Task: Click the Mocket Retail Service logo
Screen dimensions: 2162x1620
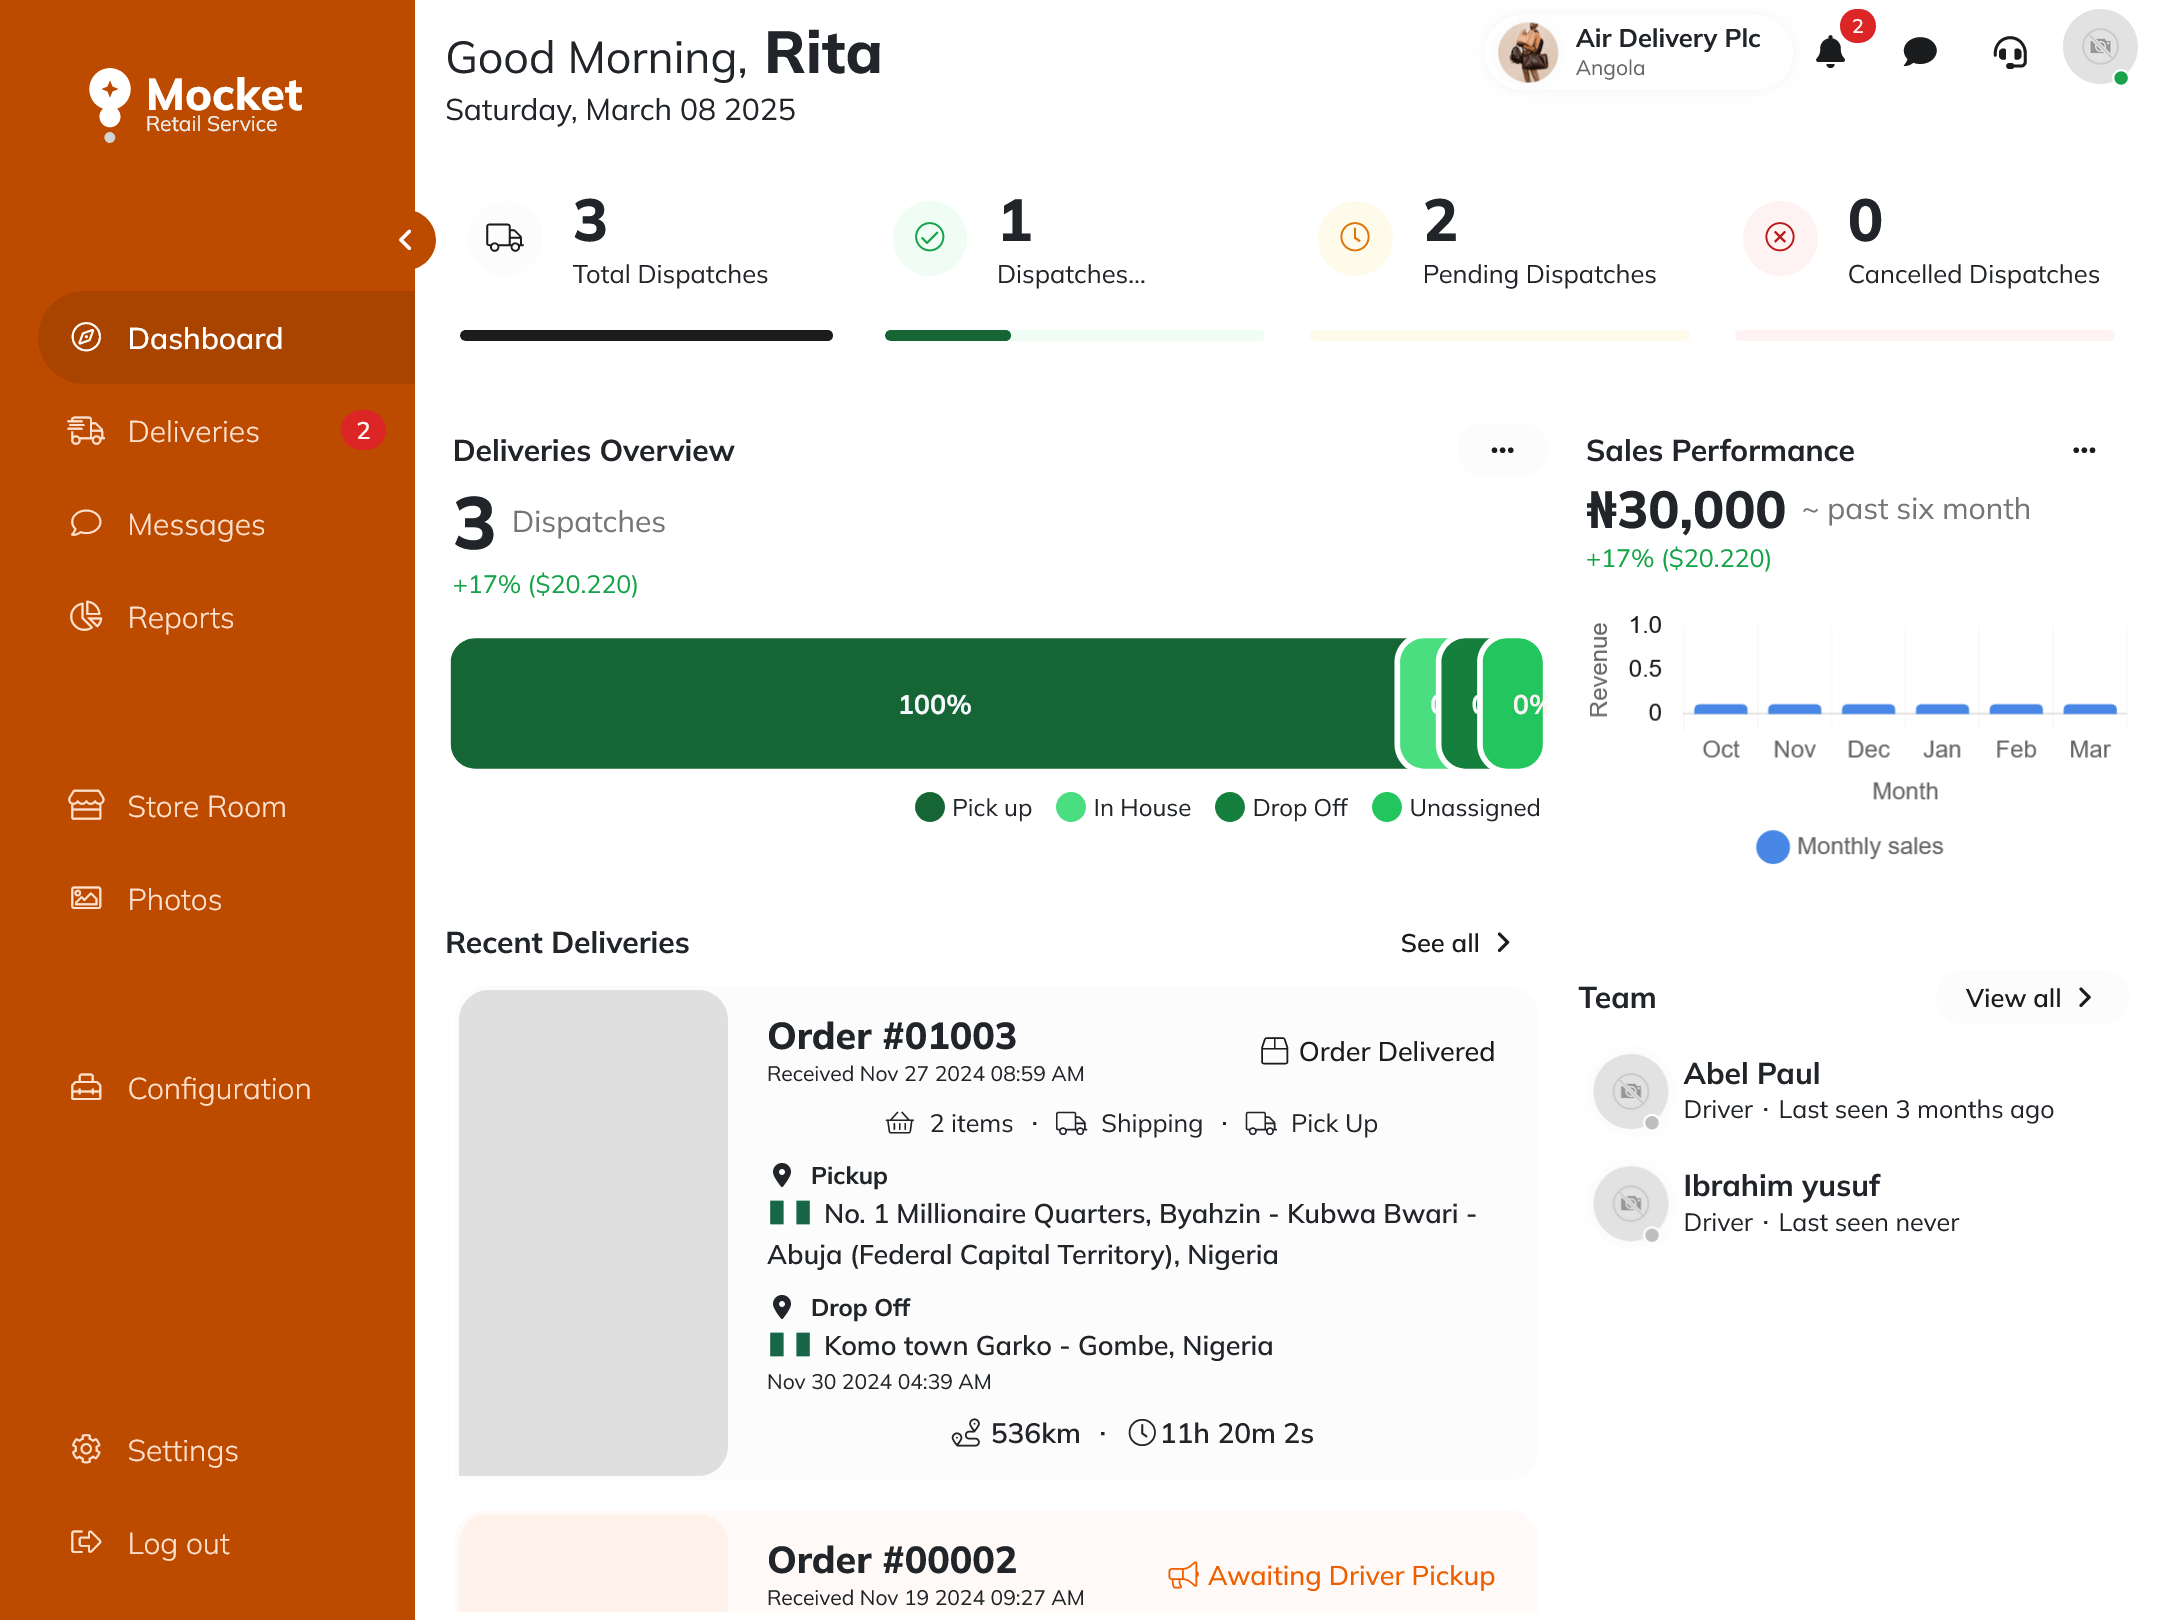Action: tap(196, 105)
